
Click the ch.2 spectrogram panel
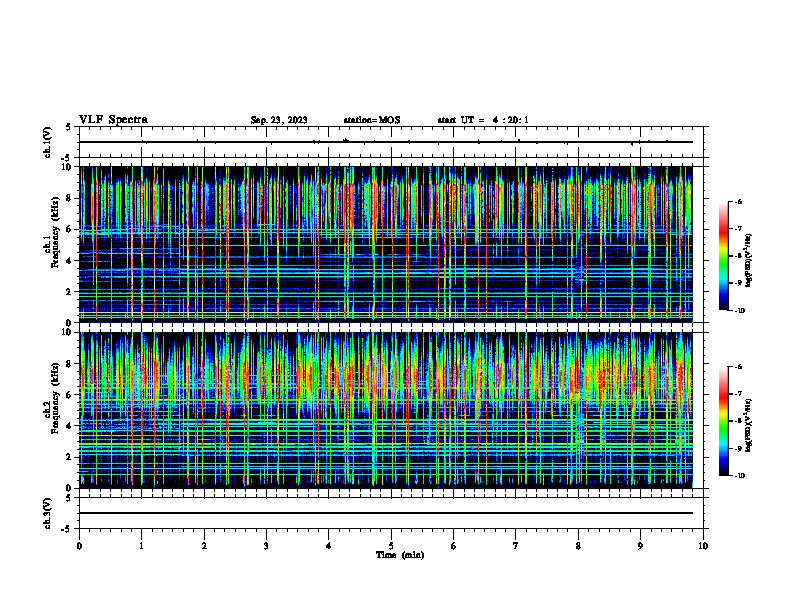386,410
